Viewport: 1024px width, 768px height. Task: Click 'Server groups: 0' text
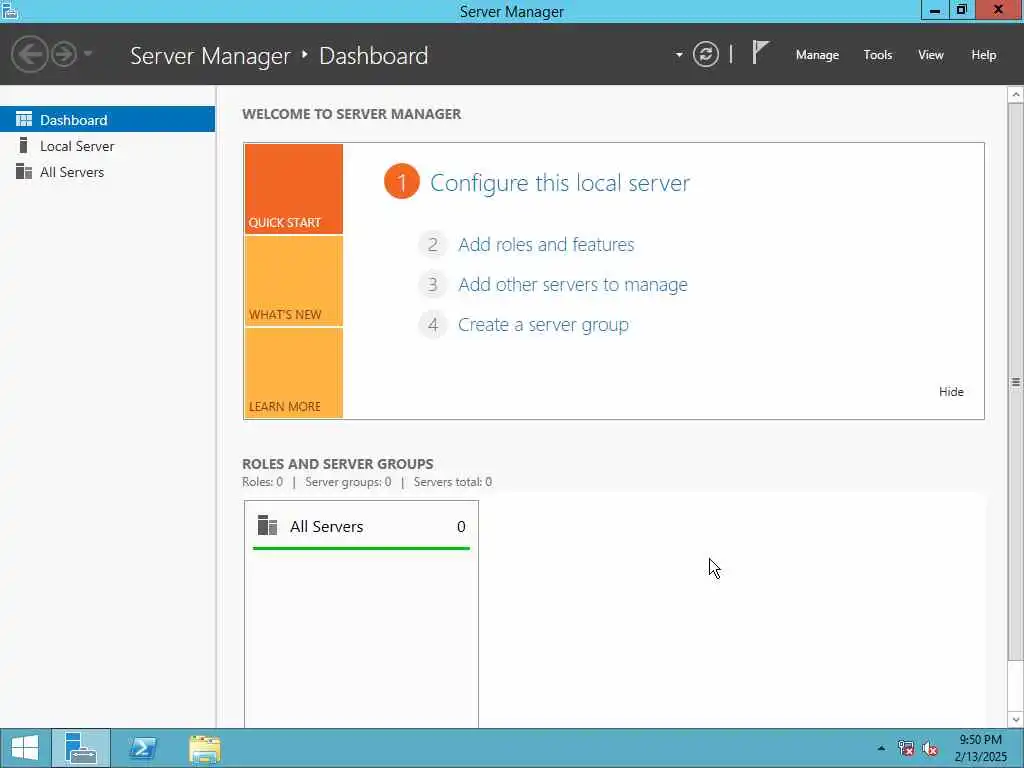348,482
